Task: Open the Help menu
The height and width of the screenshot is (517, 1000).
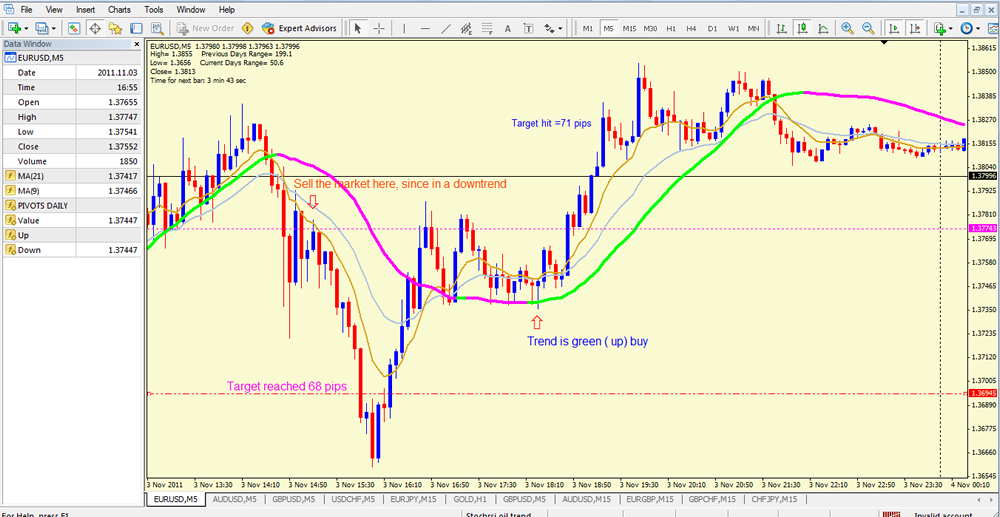Action: tap(226, 10)
